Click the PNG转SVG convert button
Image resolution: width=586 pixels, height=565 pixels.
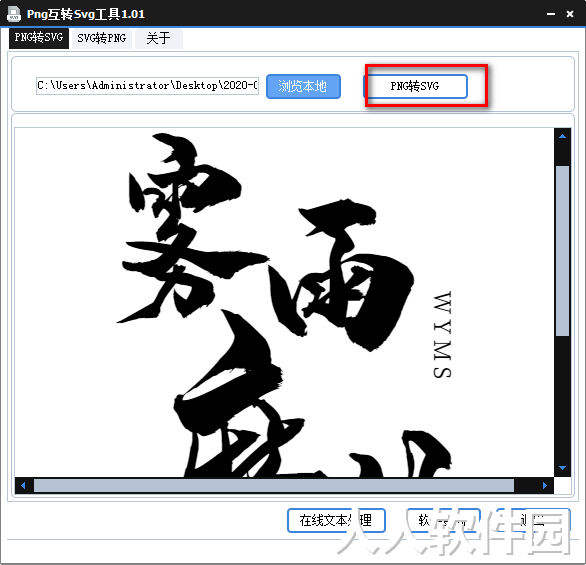pyautogui.click(x=416, y=86)
